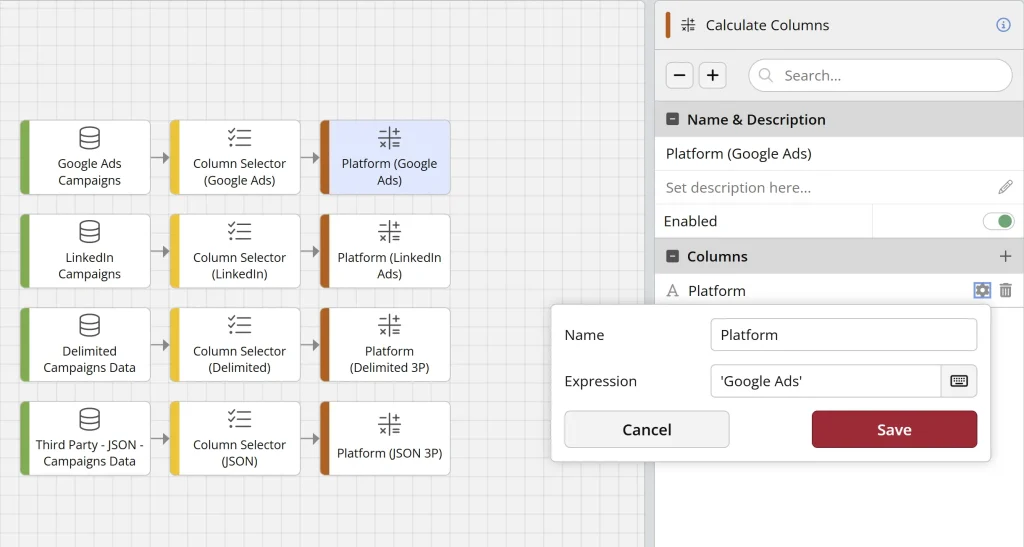Cancel the column edit dialog
1024x547 pixels.
coord(647,430)
